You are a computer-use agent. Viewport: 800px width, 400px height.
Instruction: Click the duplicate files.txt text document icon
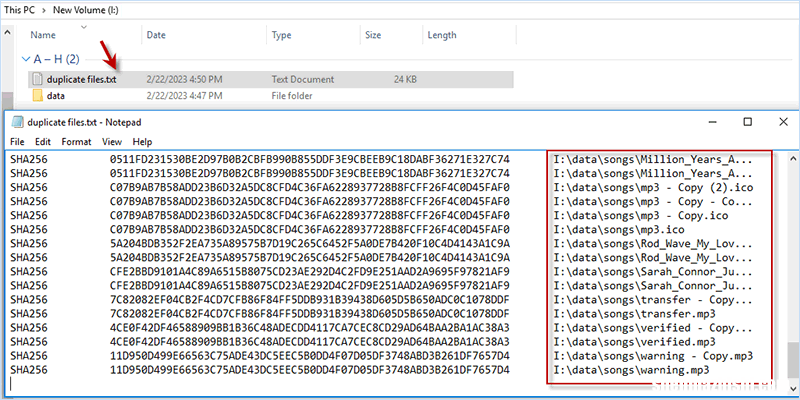click(37, 79)
